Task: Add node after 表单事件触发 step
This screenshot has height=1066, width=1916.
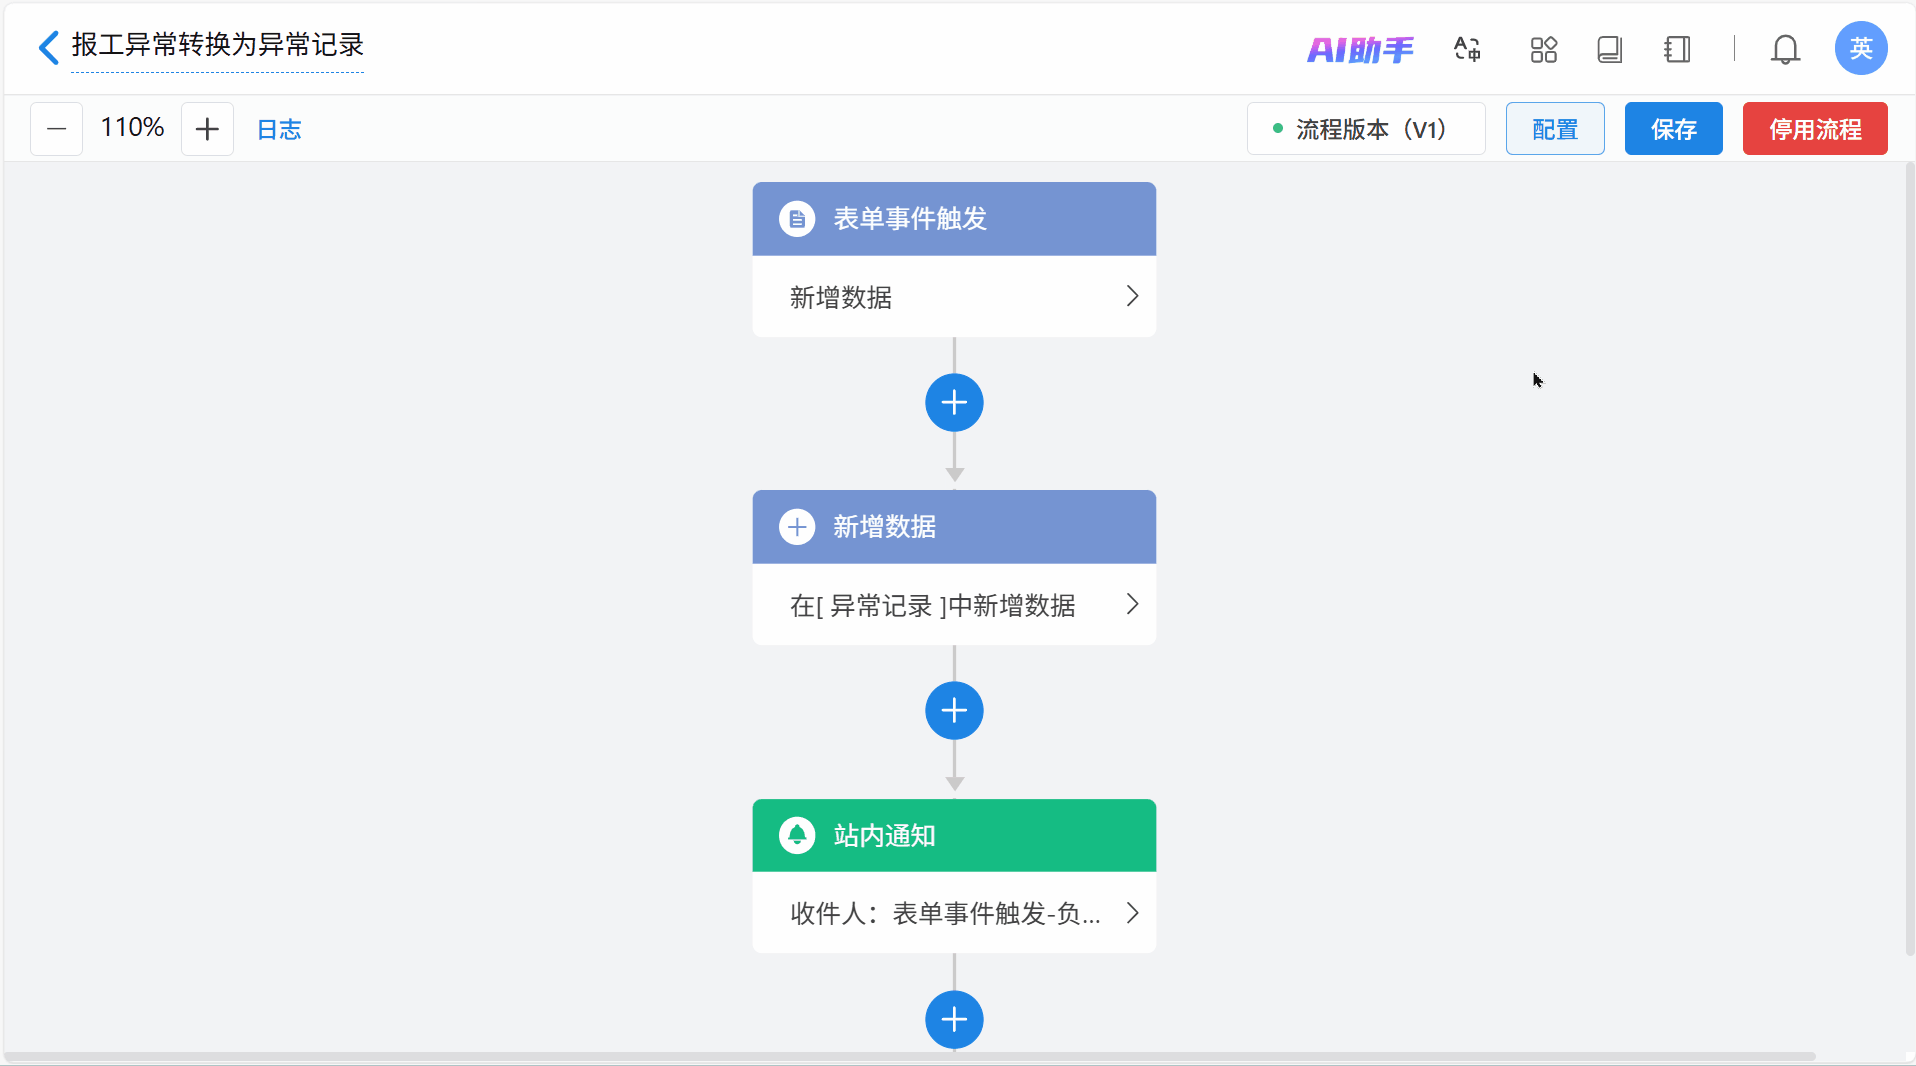Action: (954, 403)
